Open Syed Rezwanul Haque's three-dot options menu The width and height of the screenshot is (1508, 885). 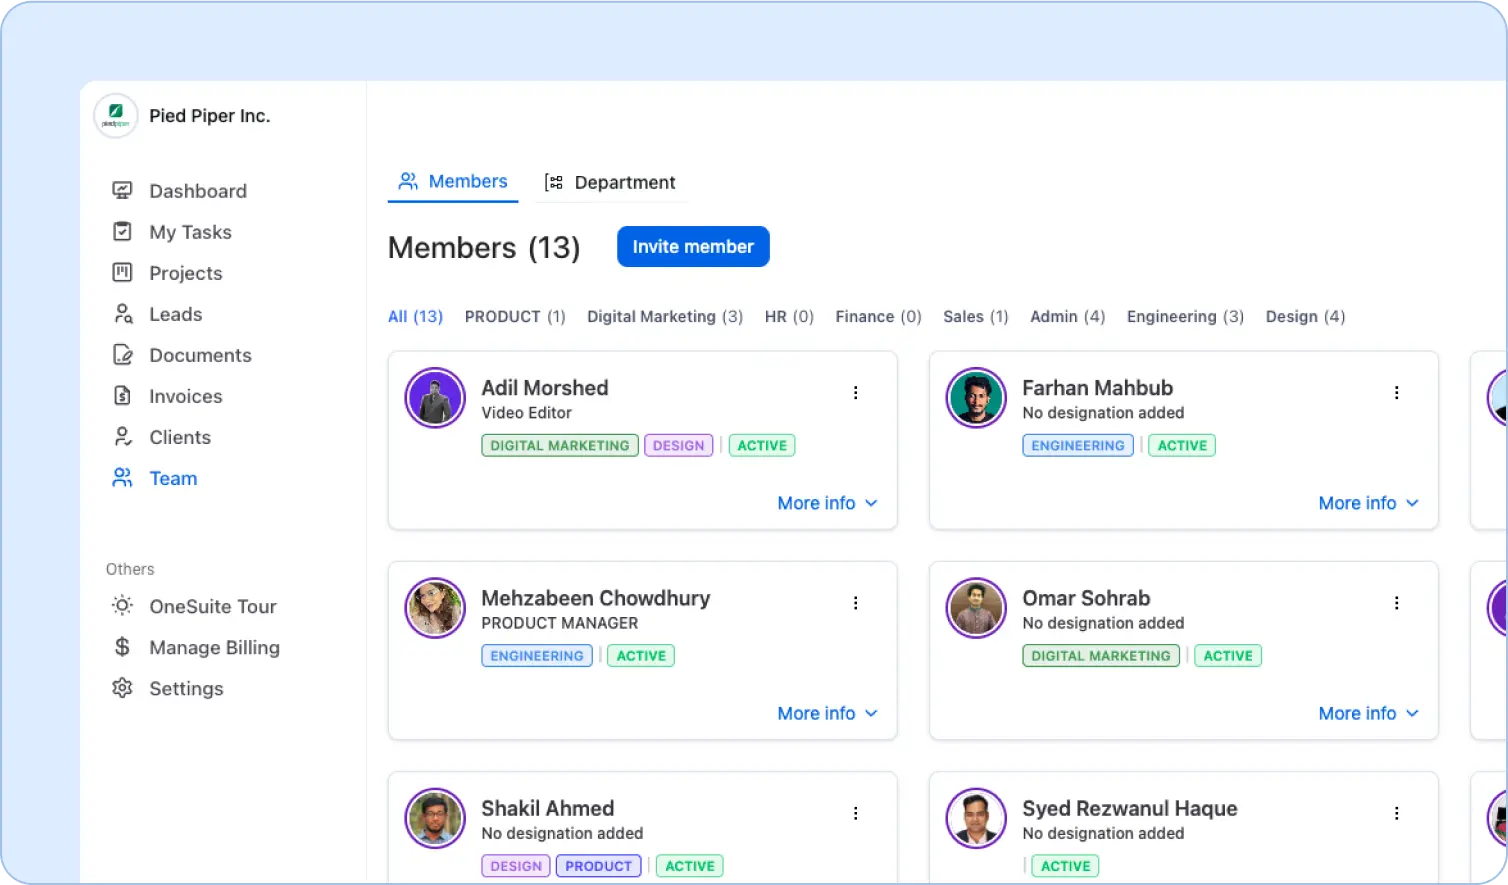tap(1396, 813)
